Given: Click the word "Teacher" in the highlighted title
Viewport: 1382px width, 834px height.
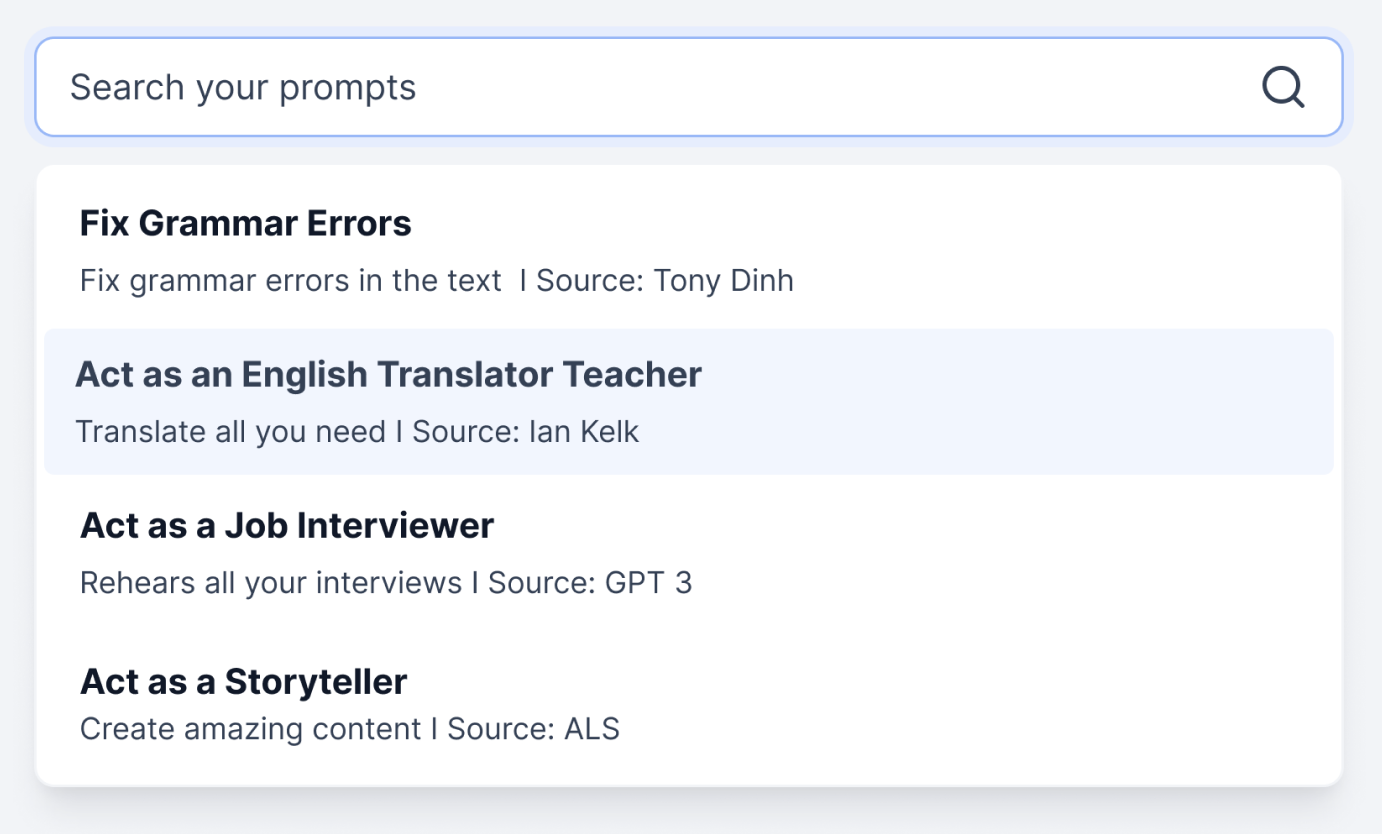Looking at the screenshot, I should click(632, 375).
